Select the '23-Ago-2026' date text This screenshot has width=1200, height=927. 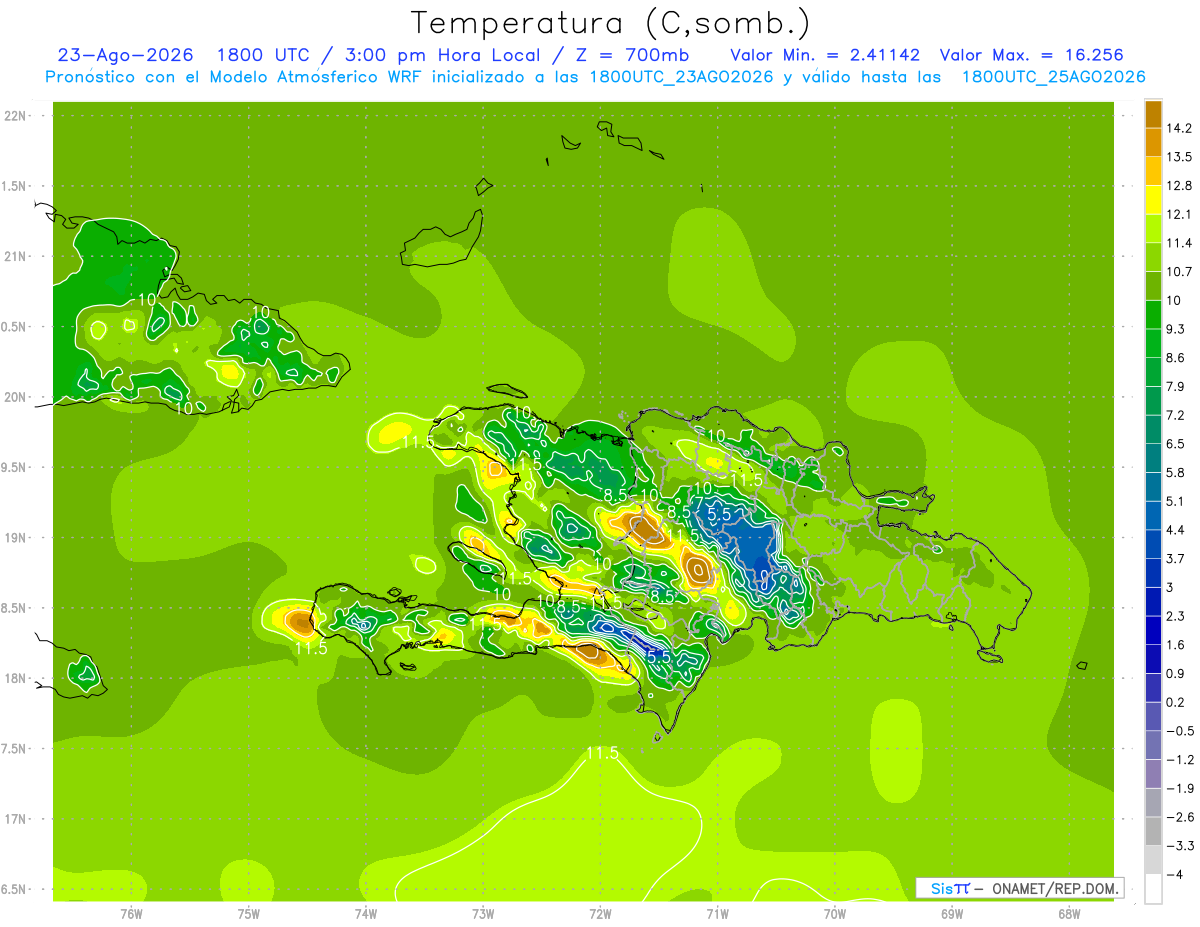(x=126, y=55)
